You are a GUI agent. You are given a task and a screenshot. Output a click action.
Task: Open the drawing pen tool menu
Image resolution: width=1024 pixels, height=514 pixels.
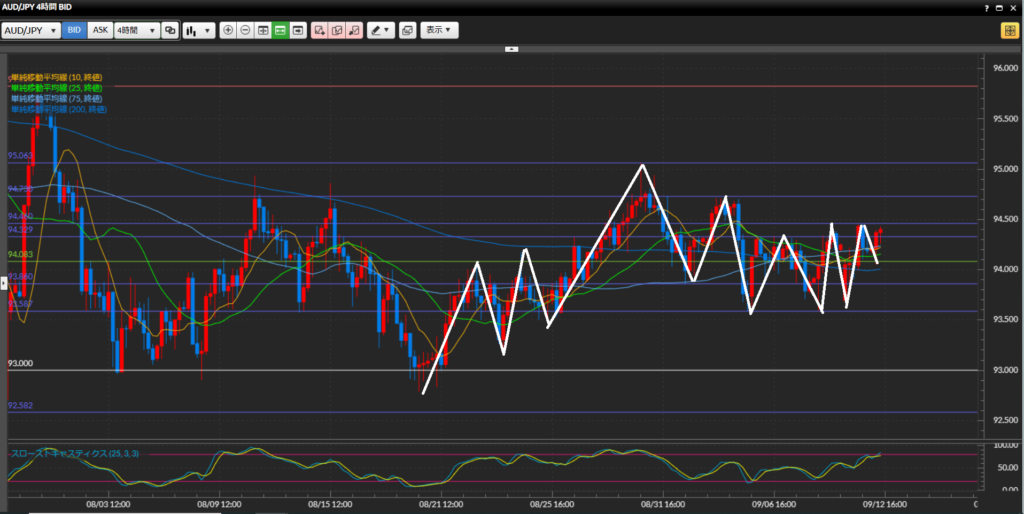380,30
